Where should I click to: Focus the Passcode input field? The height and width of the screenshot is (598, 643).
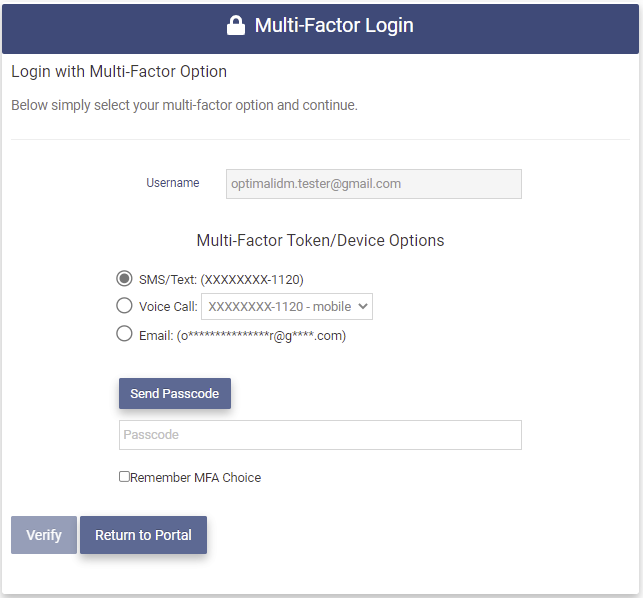(320, 435)
